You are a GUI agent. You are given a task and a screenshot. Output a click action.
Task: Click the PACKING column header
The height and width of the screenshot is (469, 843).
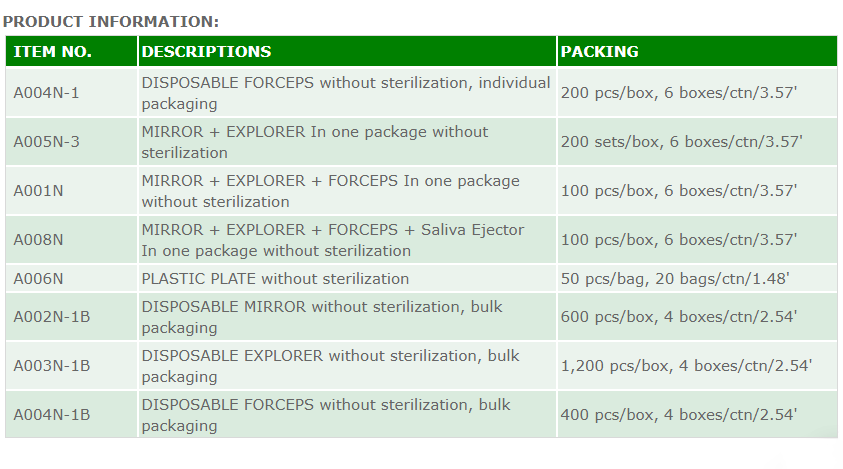point(599,52)
